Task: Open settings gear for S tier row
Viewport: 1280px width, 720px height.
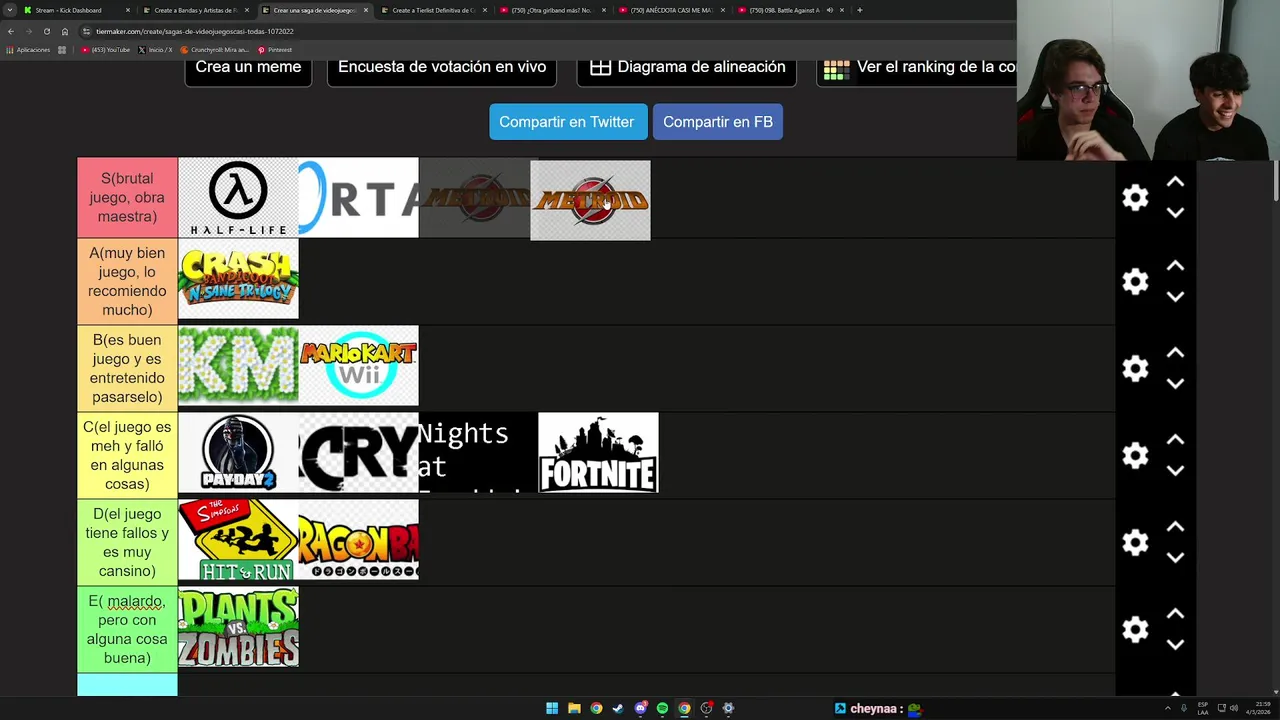Action: [1135, 197]
